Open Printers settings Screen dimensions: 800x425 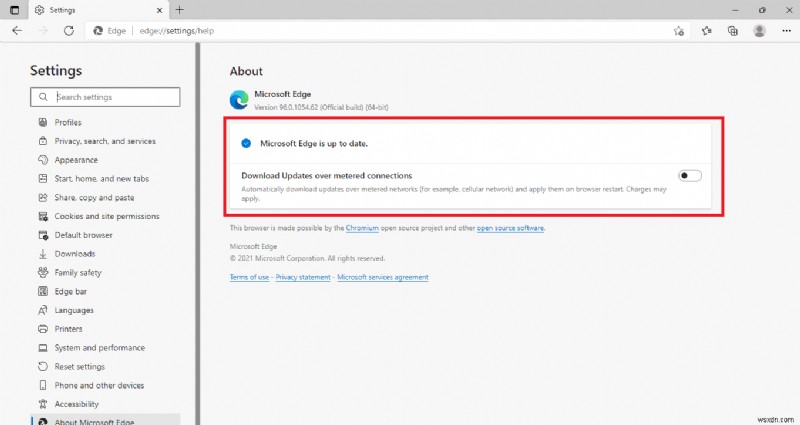(68, 329)
